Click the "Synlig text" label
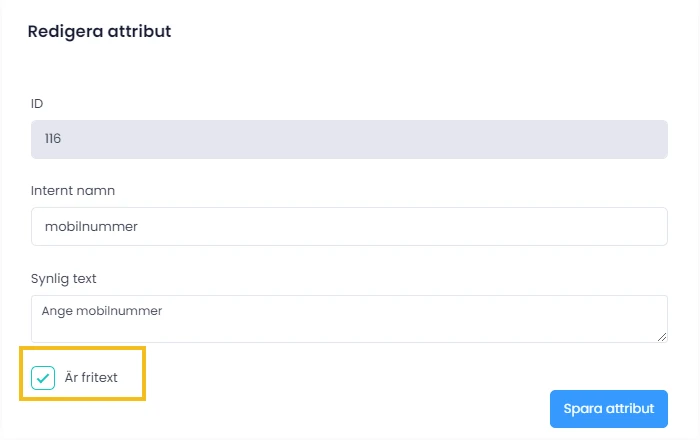Viewport: 700px width, 440px height. [x=63, y=278]
